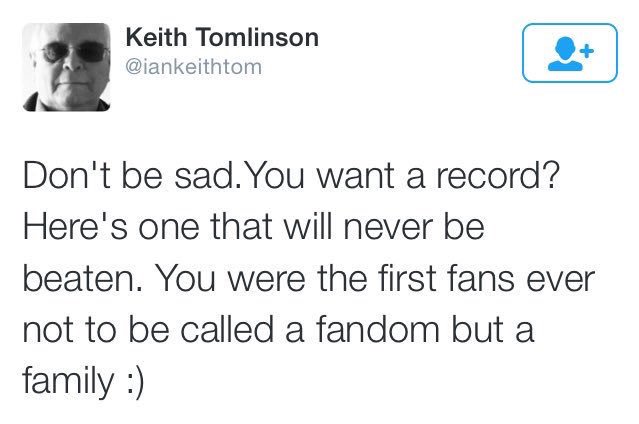Visit the @iankeithtom handle

click(x=194, y=67)
